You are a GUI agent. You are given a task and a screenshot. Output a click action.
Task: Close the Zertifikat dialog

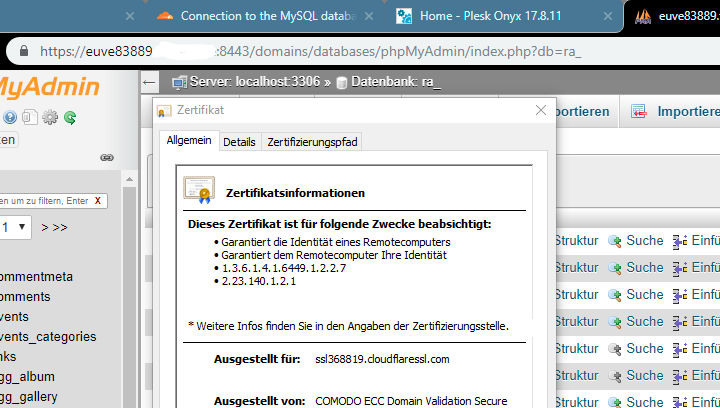[541, 110]
